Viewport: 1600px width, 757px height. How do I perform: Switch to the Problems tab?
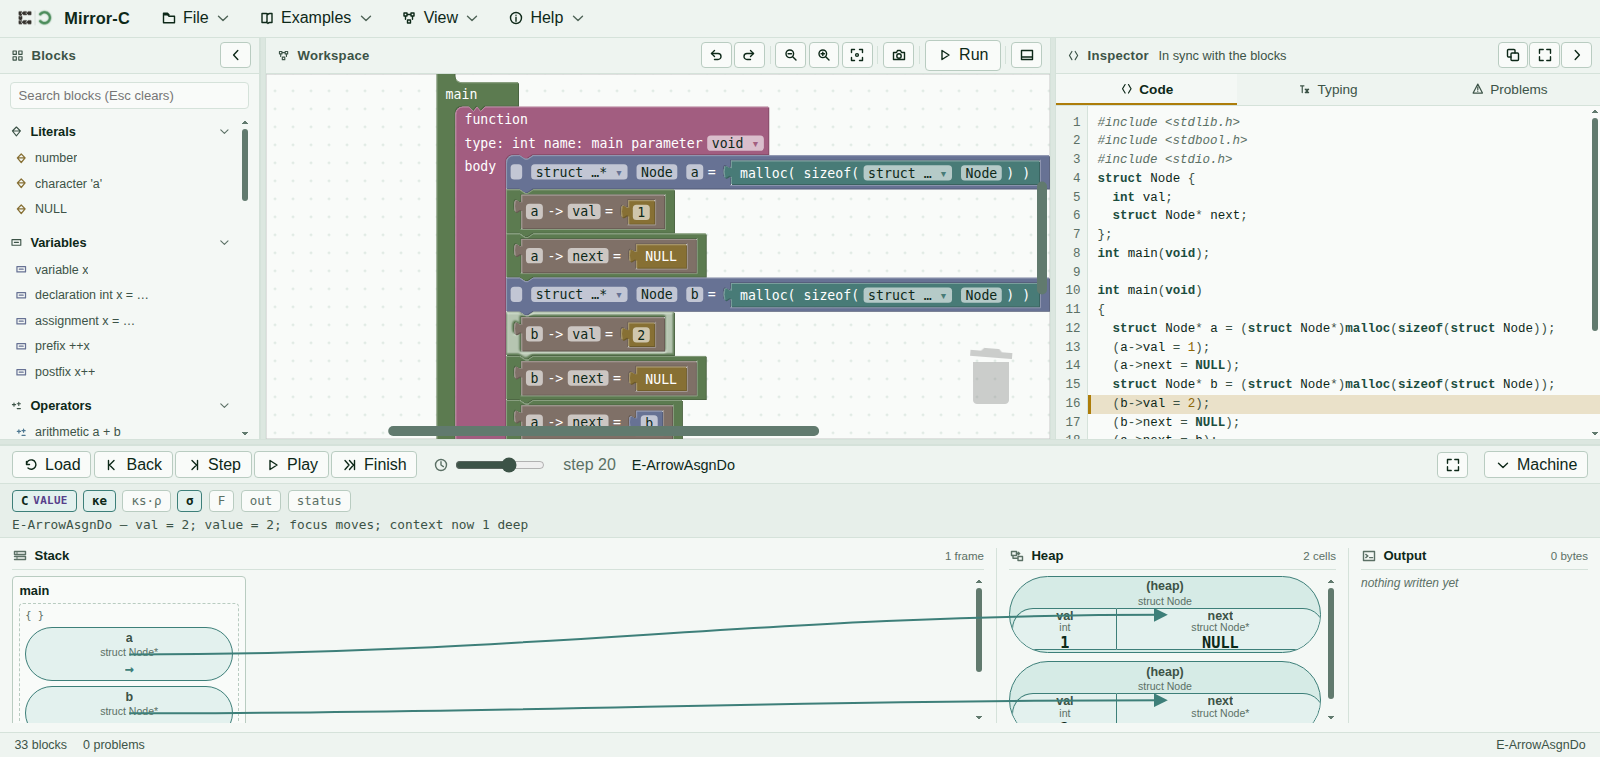pos(1509,89)
